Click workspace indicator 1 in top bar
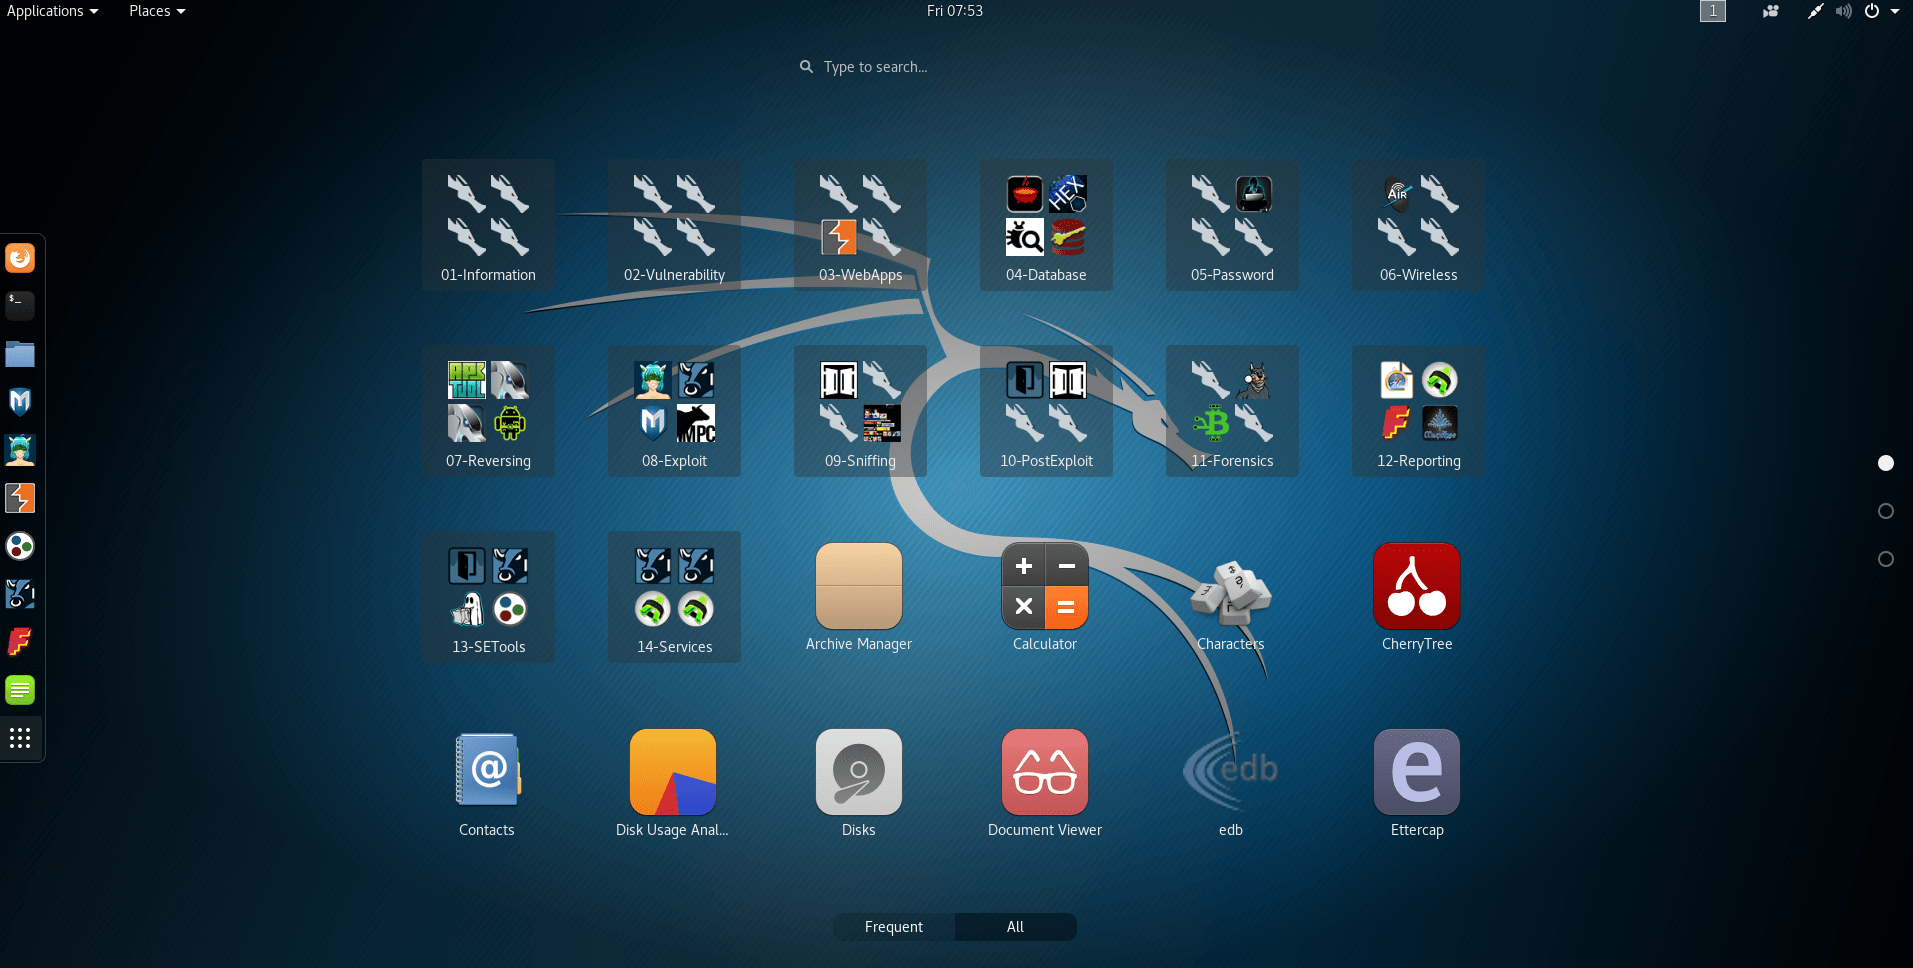1913x968 pixels. click(1713, 11)
